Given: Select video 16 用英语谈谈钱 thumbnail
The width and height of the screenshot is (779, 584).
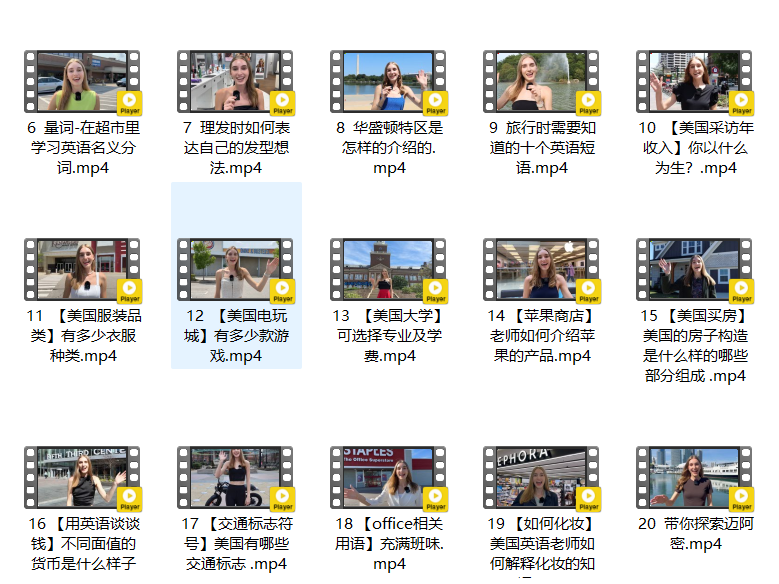Looking at the screenshot, I should pos(83,478).
